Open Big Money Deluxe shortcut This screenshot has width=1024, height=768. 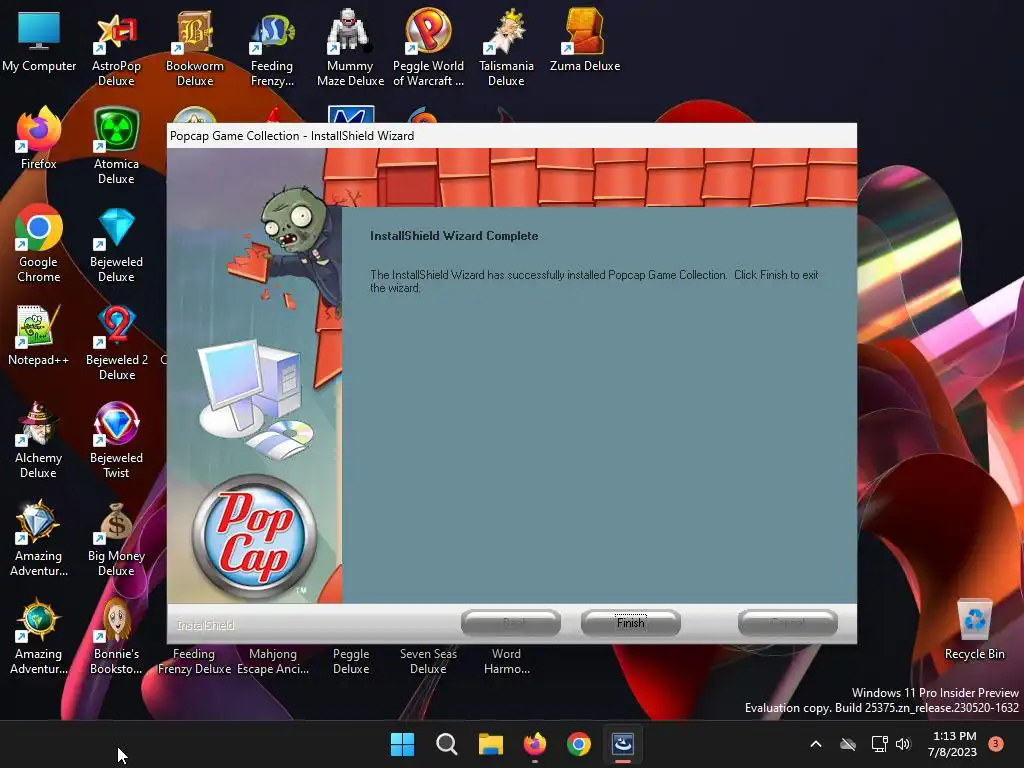point(116,539)
